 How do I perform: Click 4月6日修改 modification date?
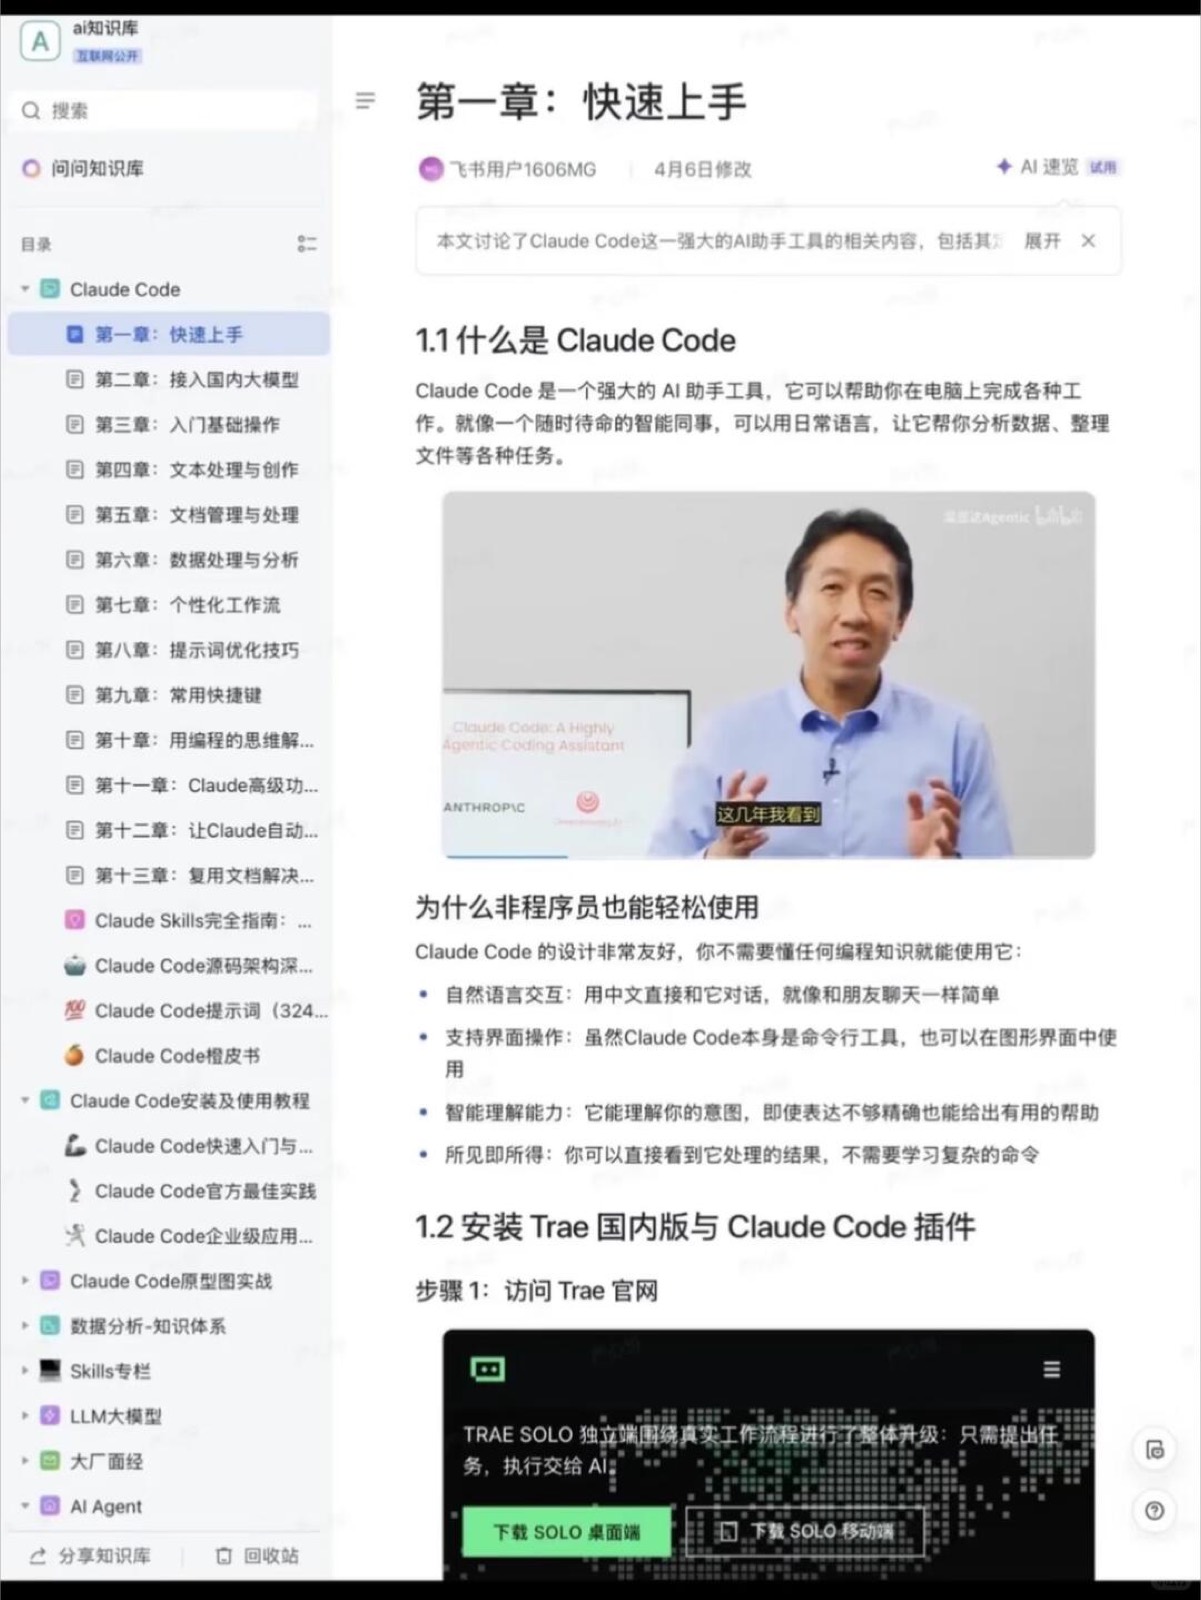tap(702, 169)
